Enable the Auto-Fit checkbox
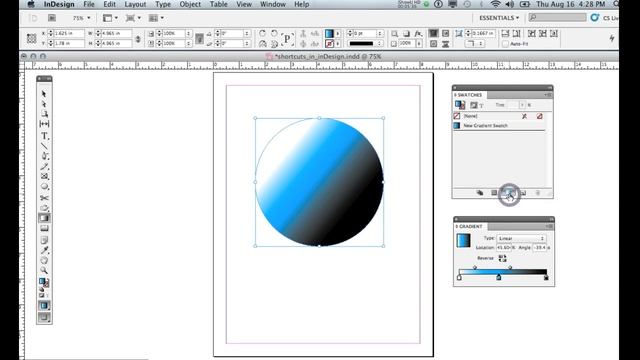Viewport: 640px width, 360px height. point(505,44)
